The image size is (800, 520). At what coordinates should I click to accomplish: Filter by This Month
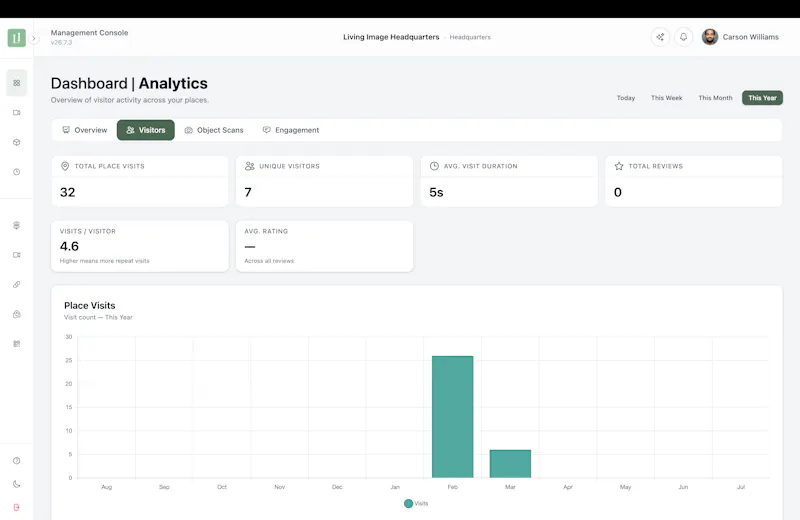pyautogui.click(x=715, y=98)
